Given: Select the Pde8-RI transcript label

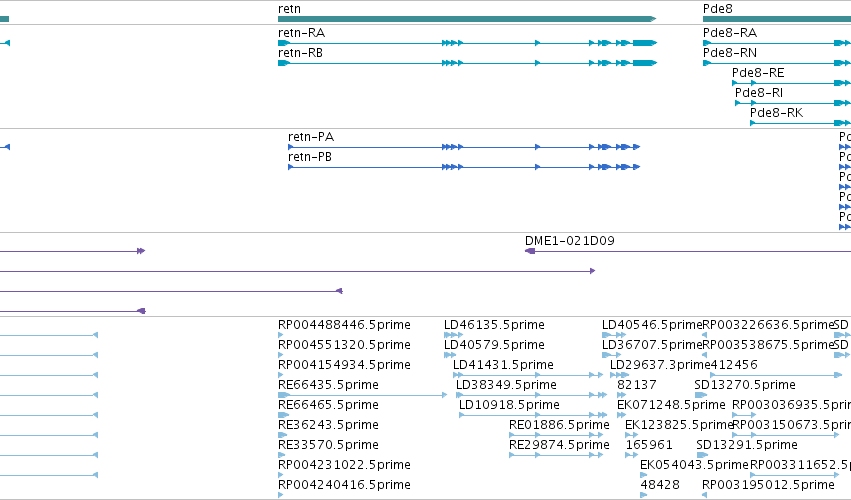Looking at the screenshot, I should click(x=759, y=93).
